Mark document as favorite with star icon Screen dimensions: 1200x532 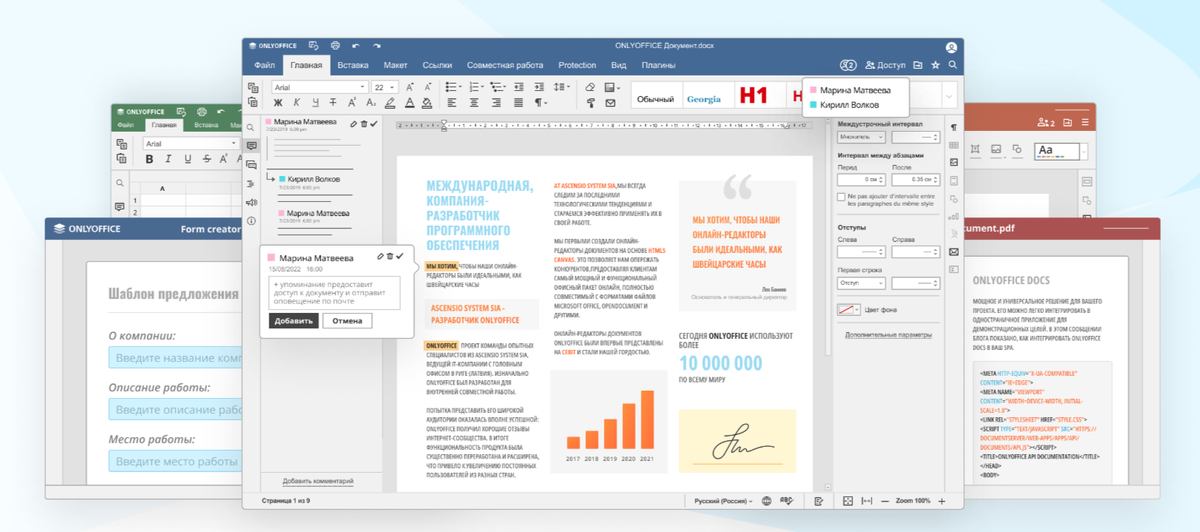[x=935, y=65]
